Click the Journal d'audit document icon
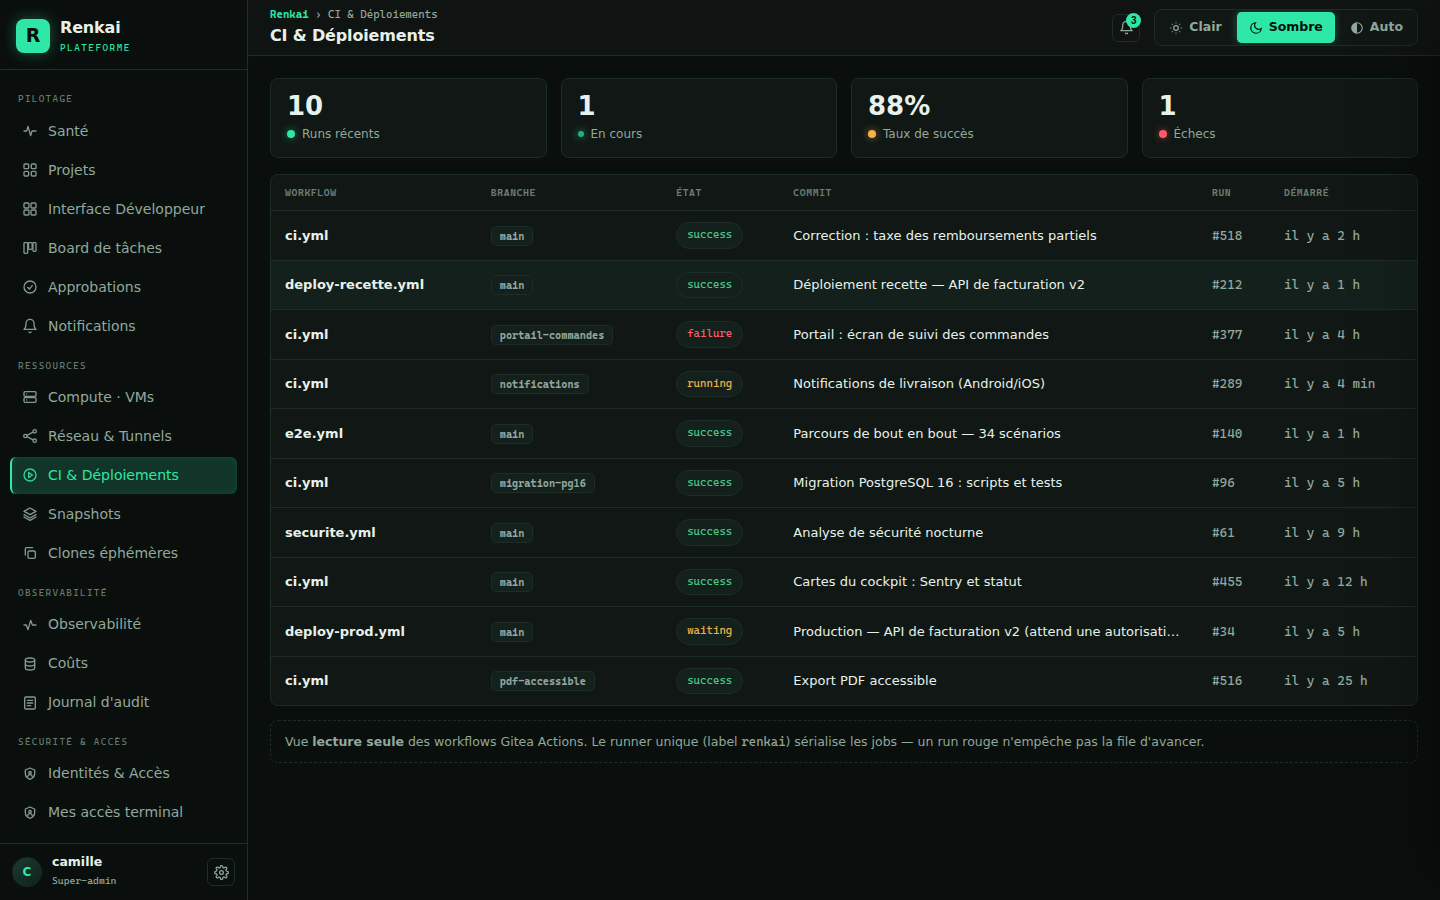This screenshot has height=900, width=1440. (30, 702)
